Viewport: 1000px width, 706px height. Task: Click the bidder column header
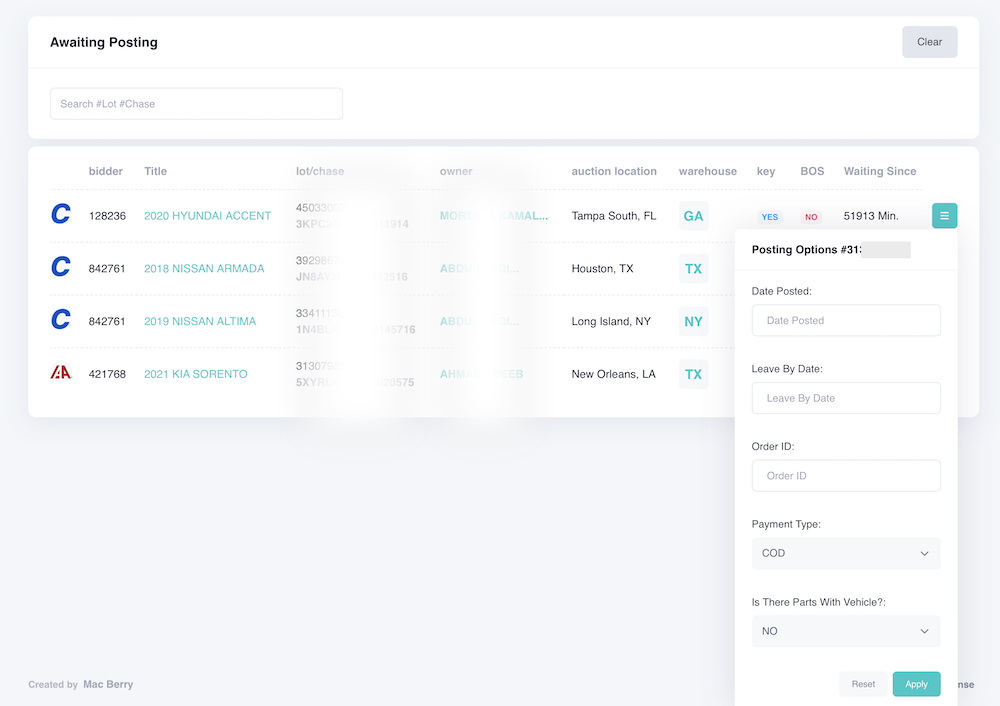[106, 172]
